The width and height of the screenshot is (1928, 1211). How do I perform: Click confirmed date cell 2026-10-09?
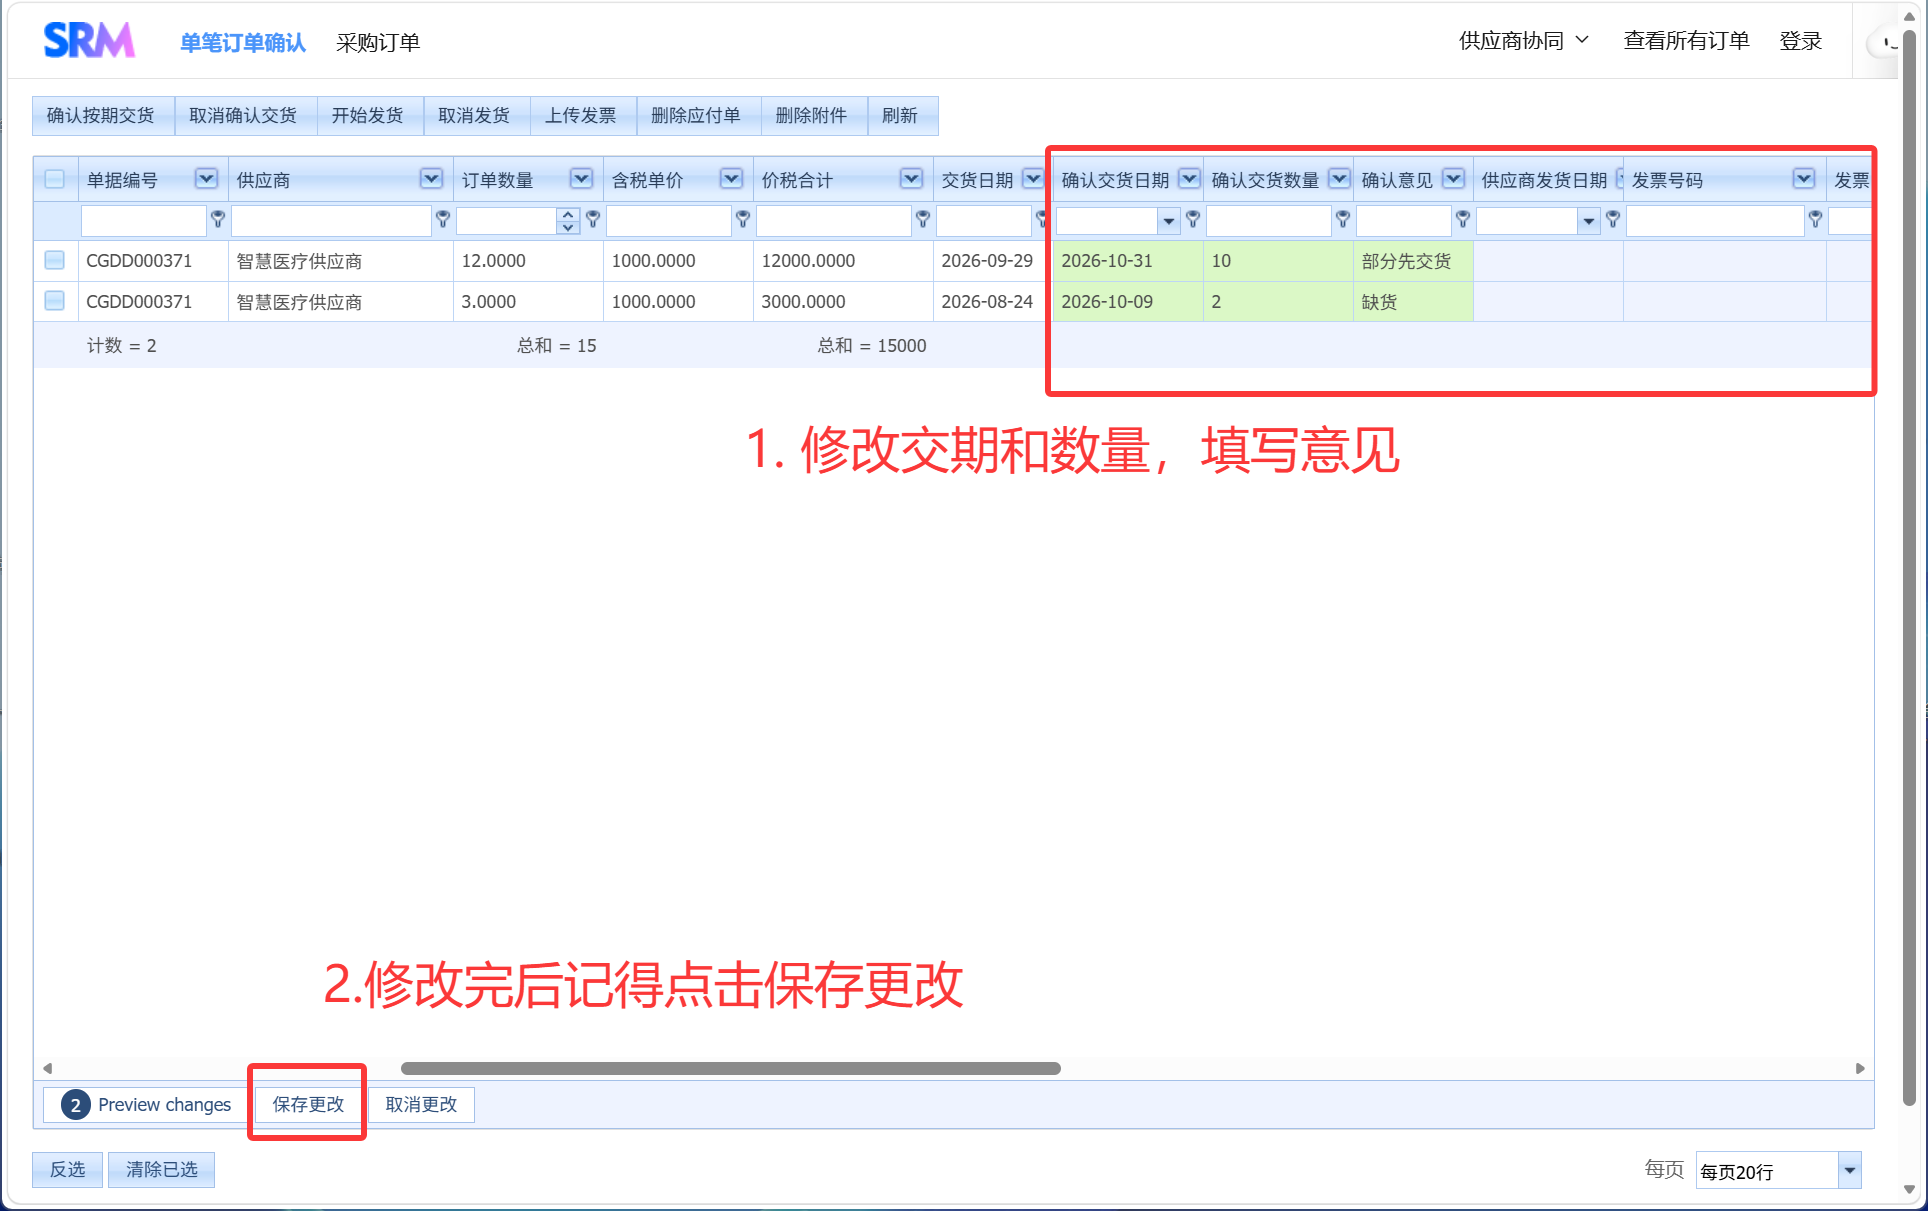[x=1128, y=301]
